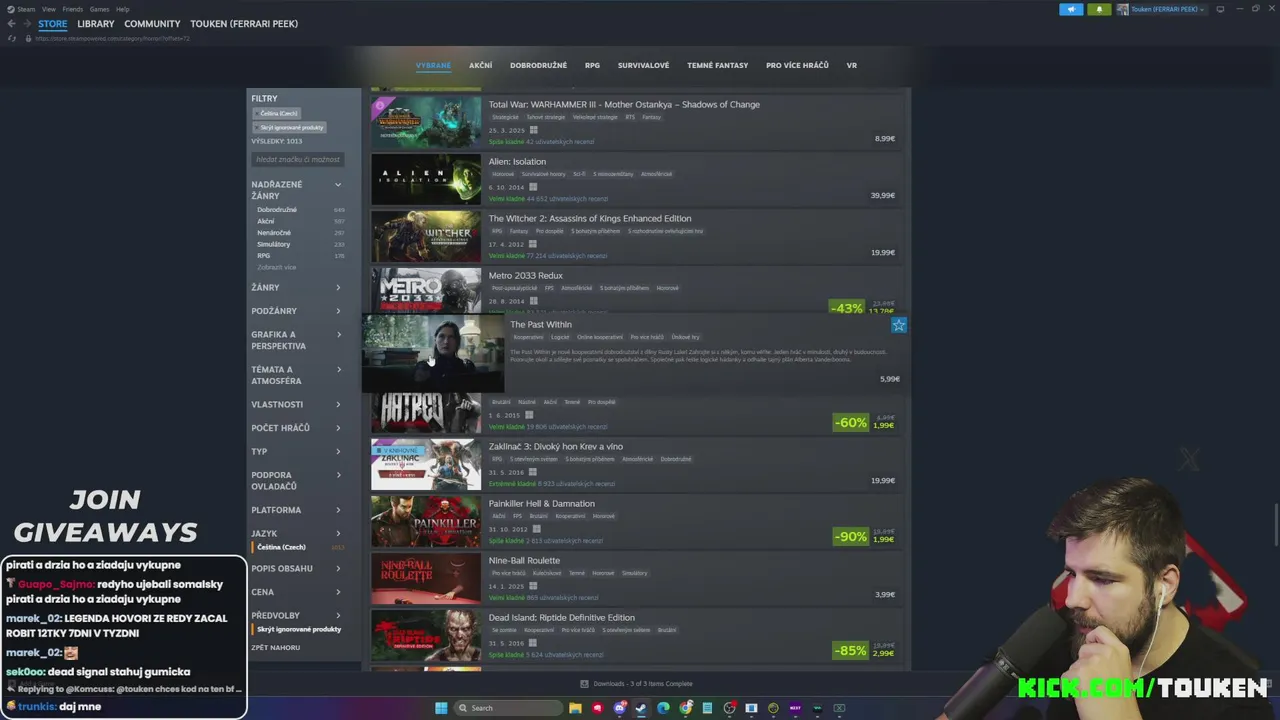Open the Friends menu
The height and width of the screenshot is (720, 1280).
[73, 9]
